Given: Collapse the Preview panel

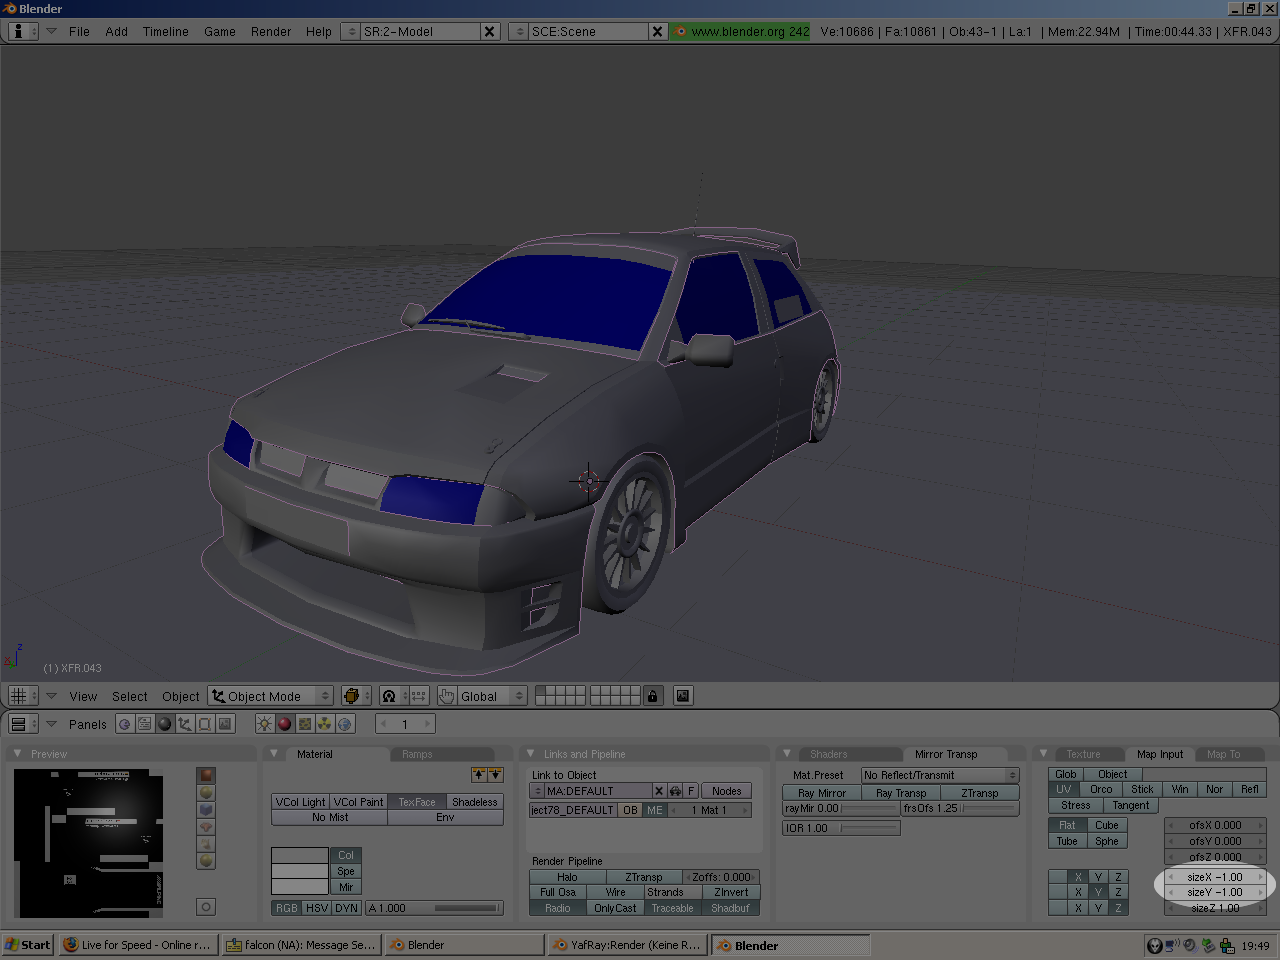Looking at the screenshot, I should pos(17,753).
